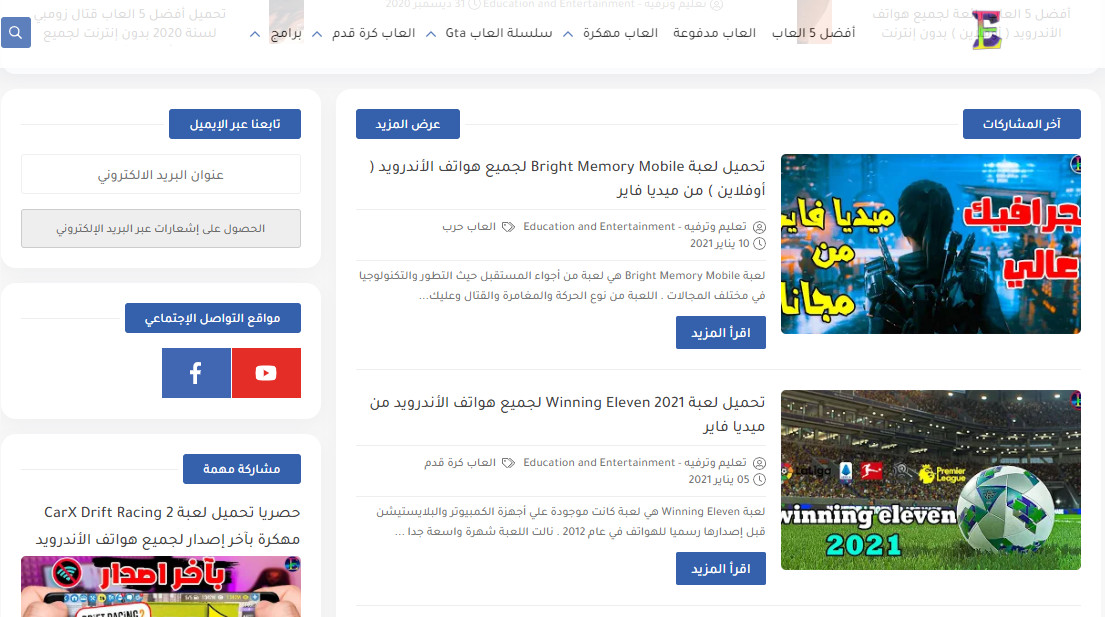Open أفضل 5 العاب menu item

813,33
